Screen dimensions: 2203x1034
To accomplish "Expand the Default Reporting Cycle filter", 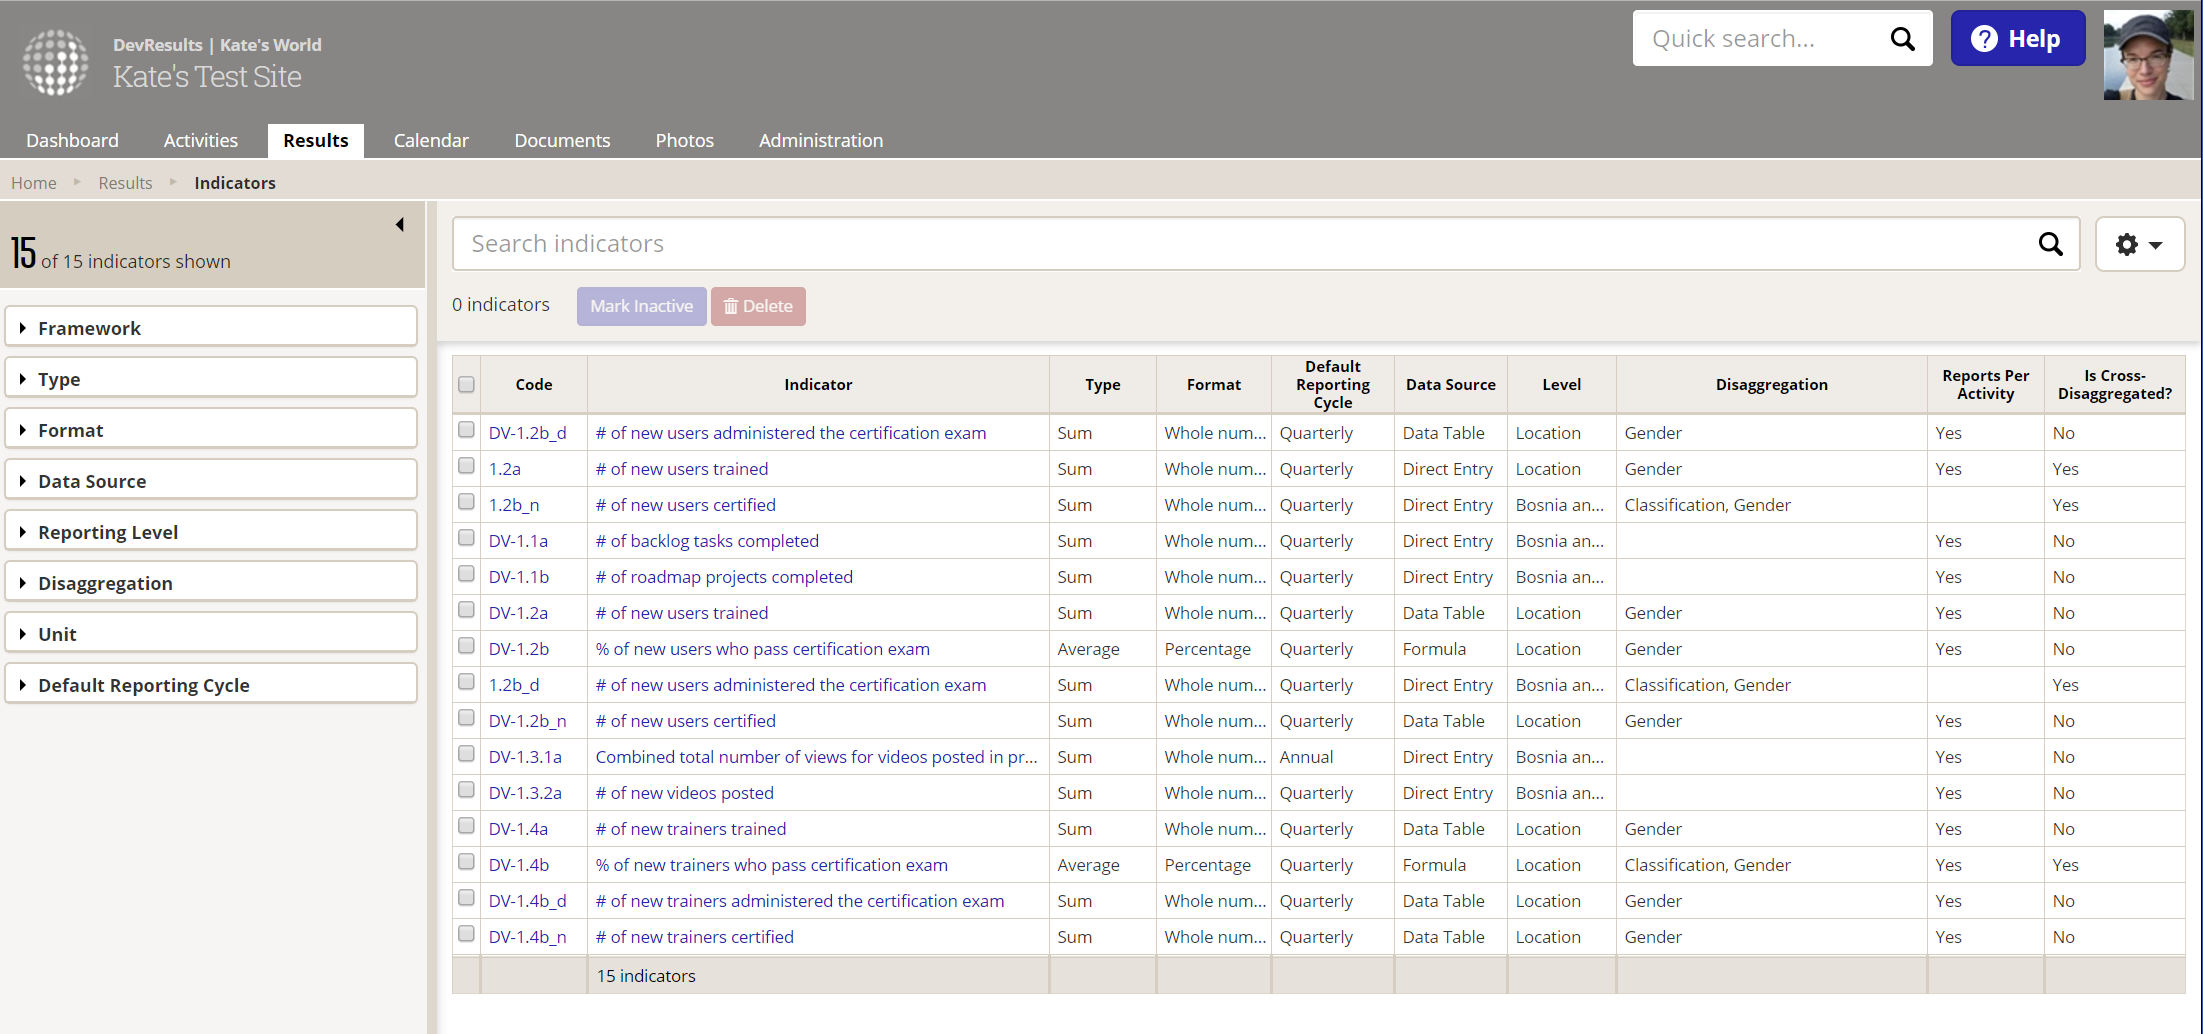I will pos(211,685).
